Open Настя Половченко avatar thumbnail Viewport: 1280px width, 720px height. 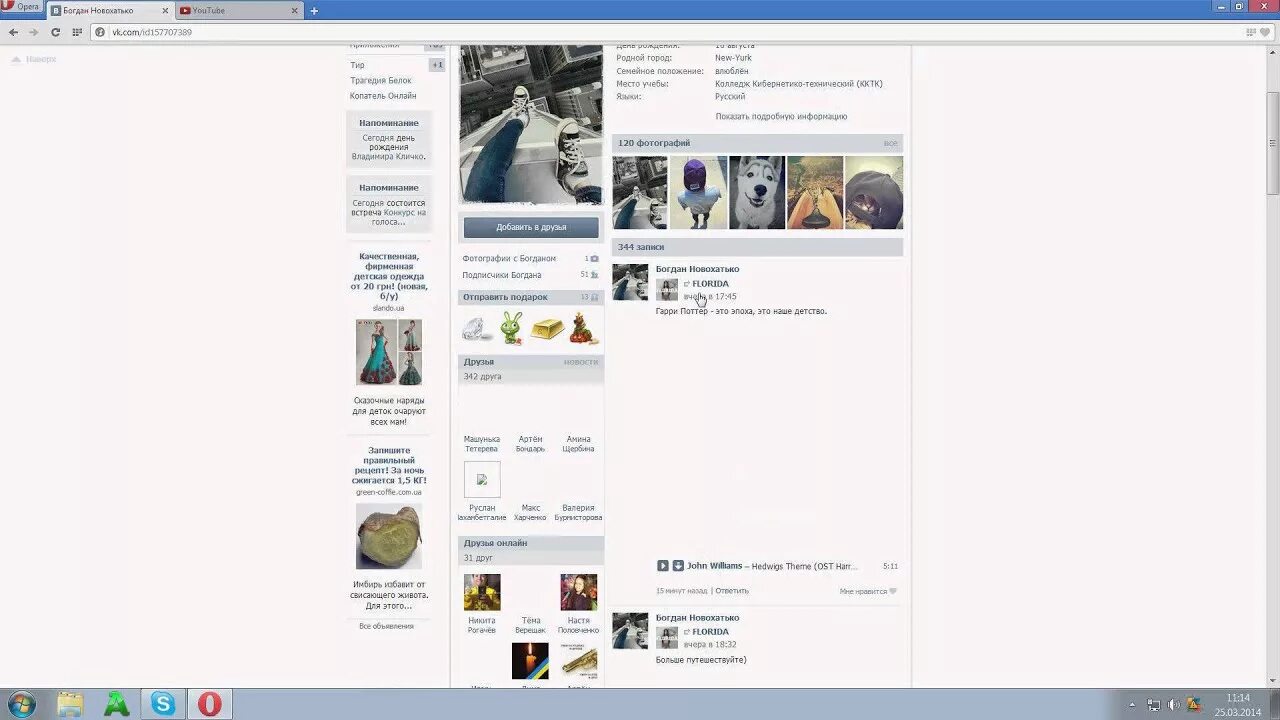click(579, 592)
